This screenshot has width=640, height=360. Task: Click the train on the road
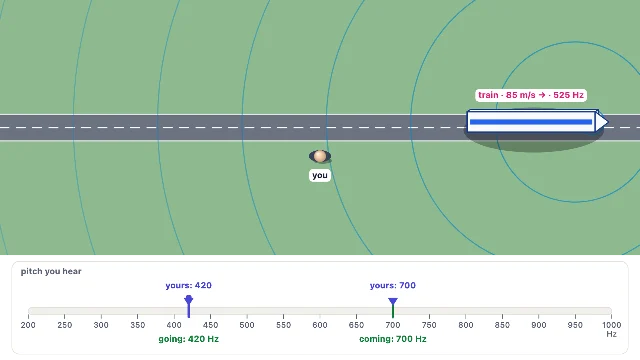tap(537, 121)
